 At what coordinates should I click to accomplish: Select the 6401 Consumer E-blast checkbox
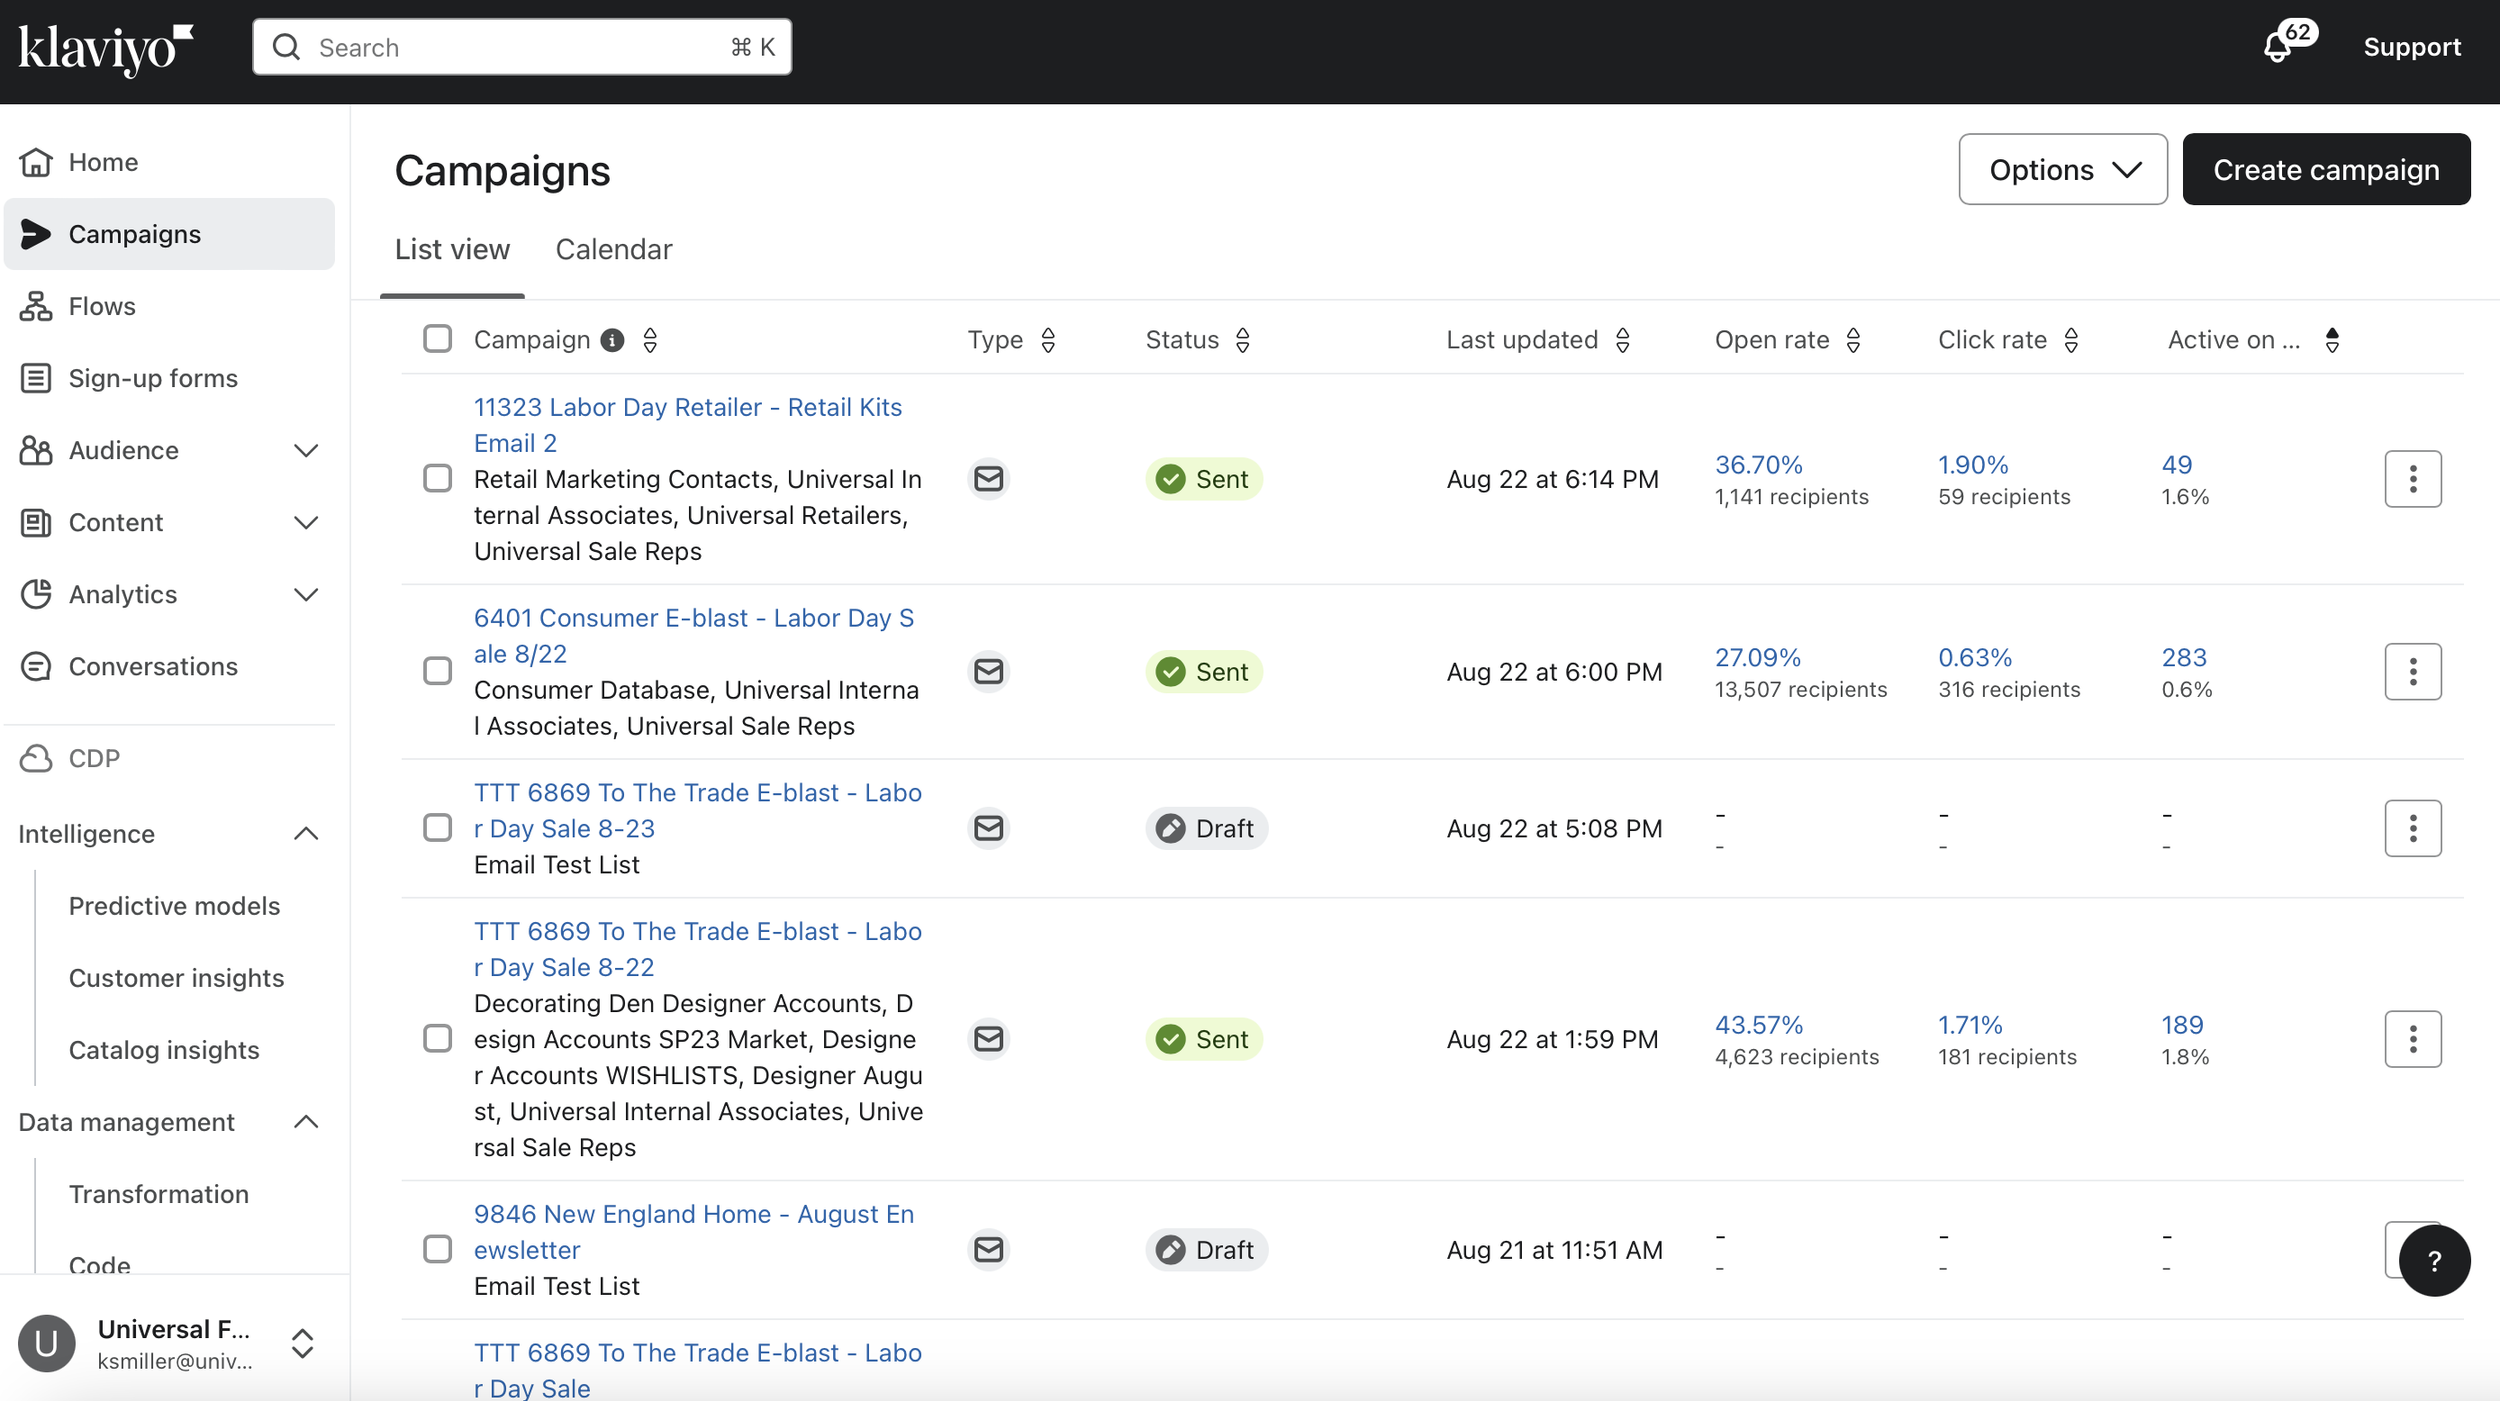(437, 671)
